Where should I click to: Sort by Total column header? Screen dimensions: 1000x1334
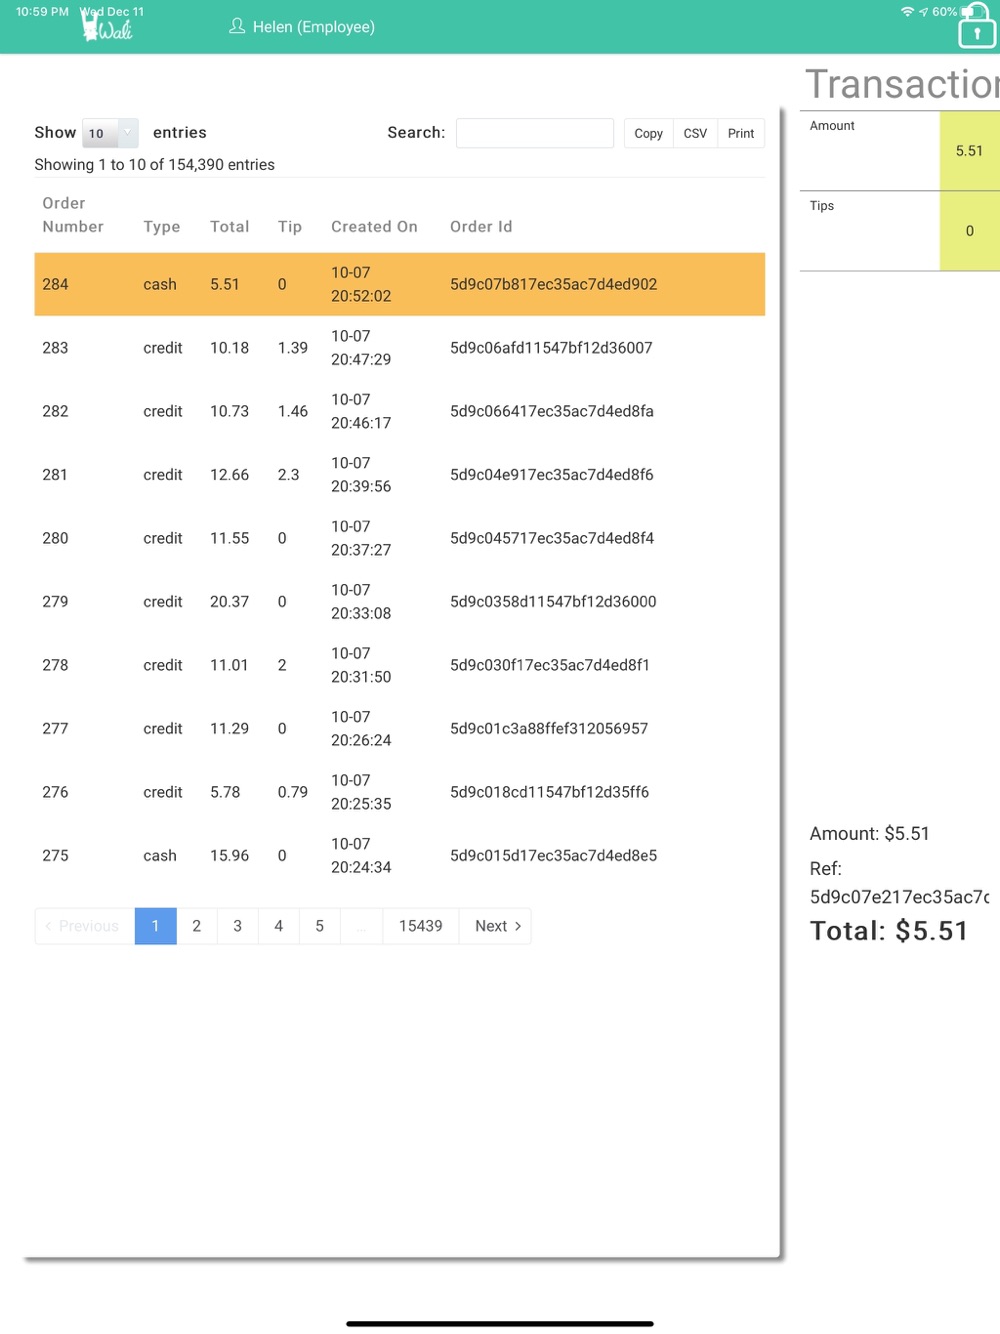(230, 227)
